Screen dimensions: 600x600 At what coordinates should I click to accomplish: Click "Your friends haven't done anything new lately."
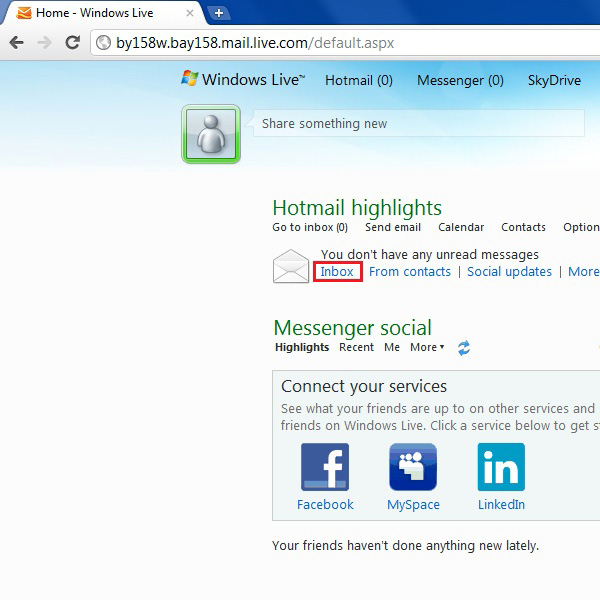(405, 546)
